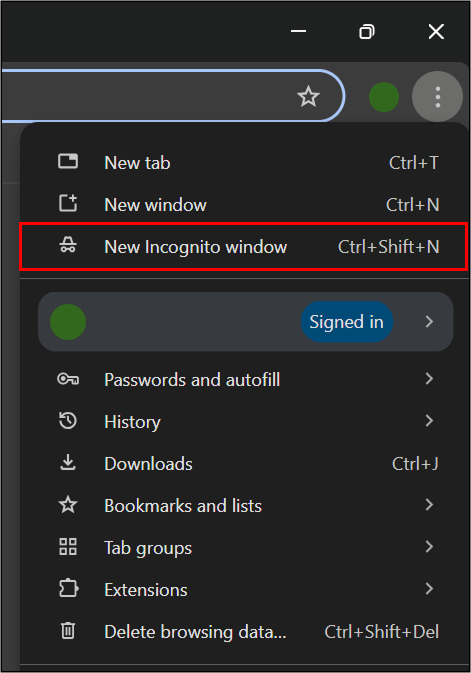Screen dimensions: 471x673
Task: Select New Incognito window menu item
Action: [x=244, y=246]
